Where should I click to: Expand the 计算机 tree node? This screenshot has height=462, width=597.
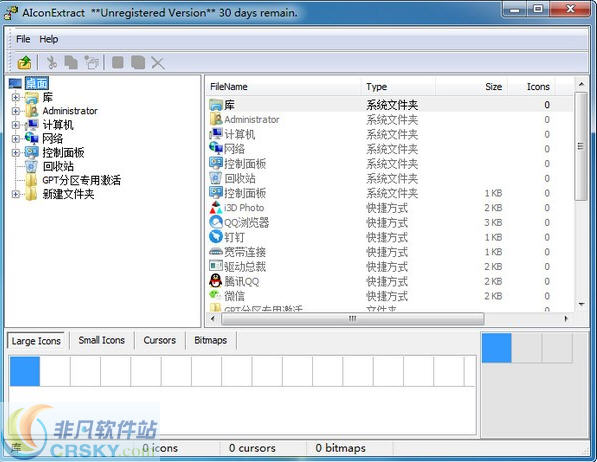pos(16,125)
